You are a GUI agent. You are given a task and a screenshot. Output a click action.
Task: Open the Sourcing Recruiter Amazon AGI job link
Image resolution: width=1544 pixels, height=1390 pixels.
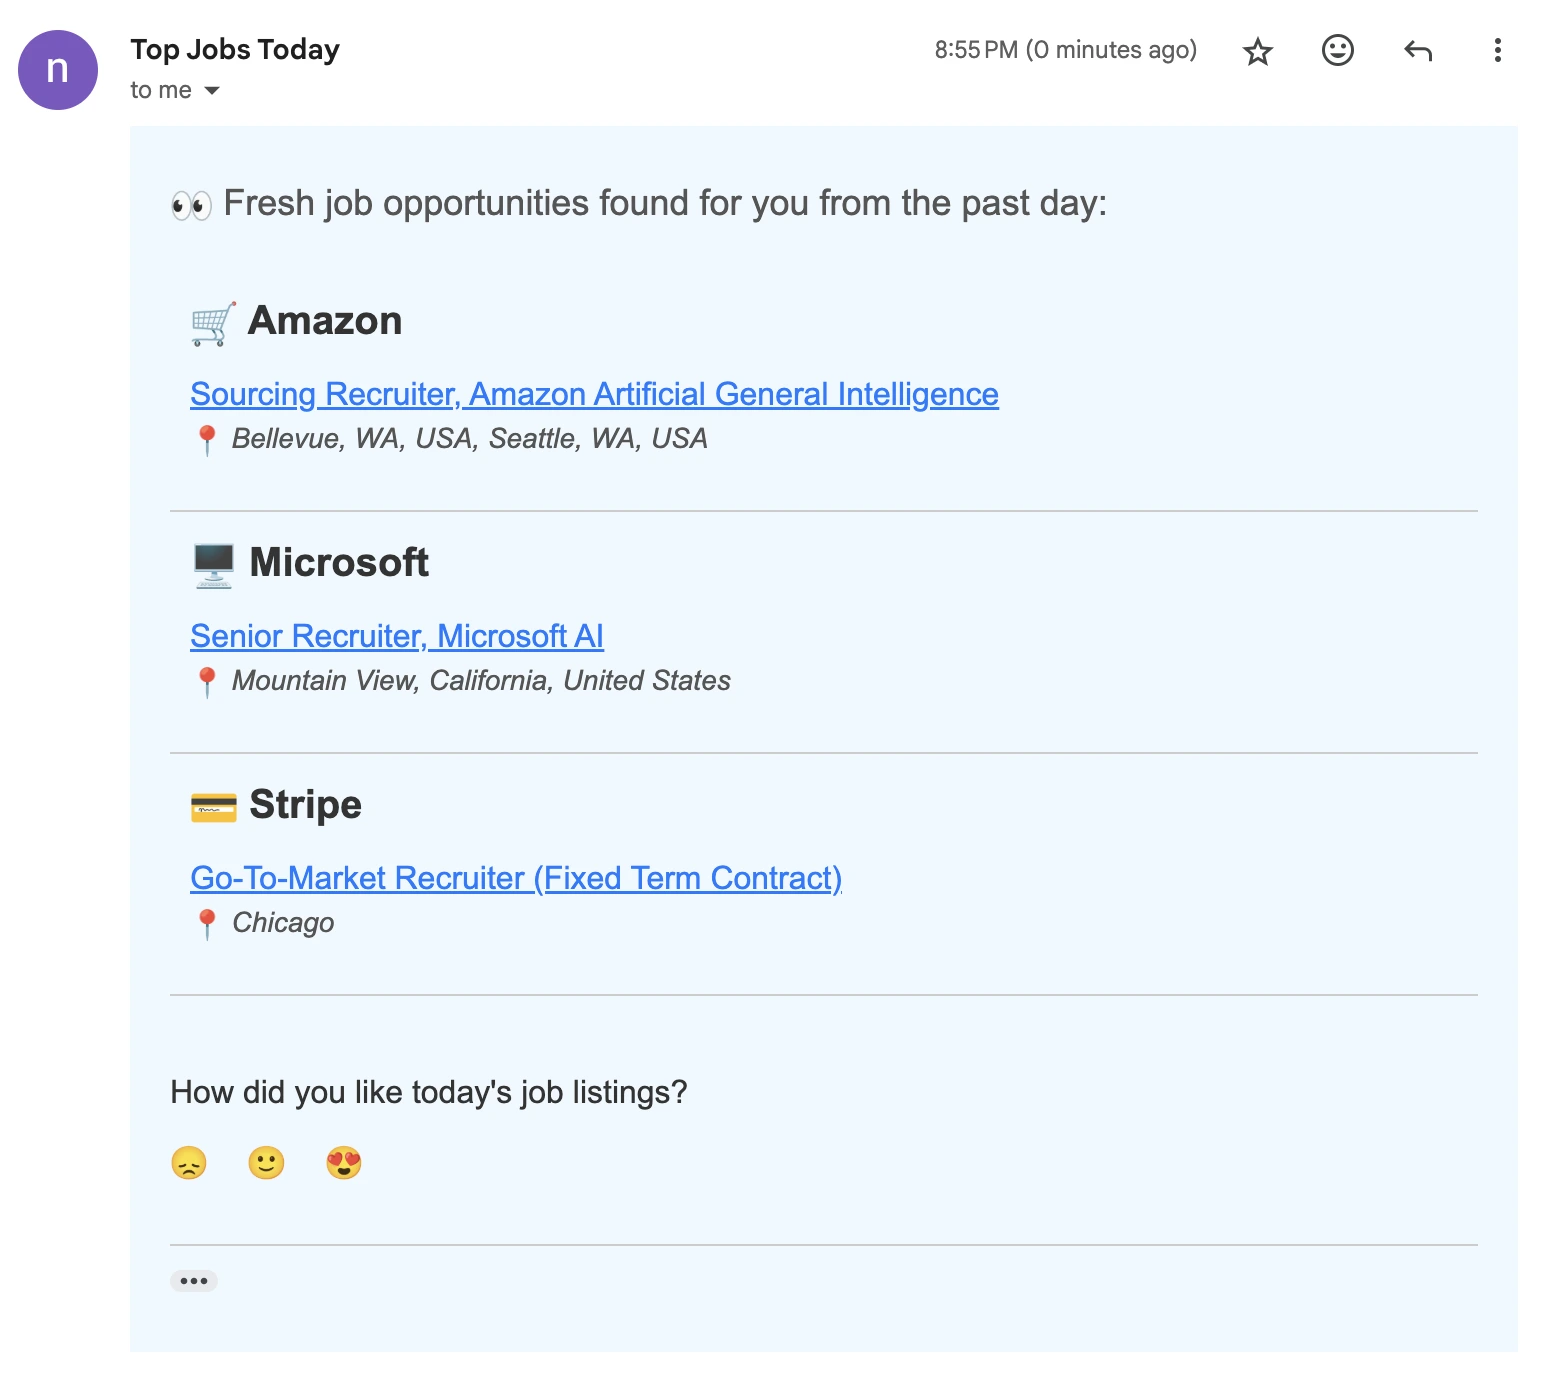coord(594,394)
